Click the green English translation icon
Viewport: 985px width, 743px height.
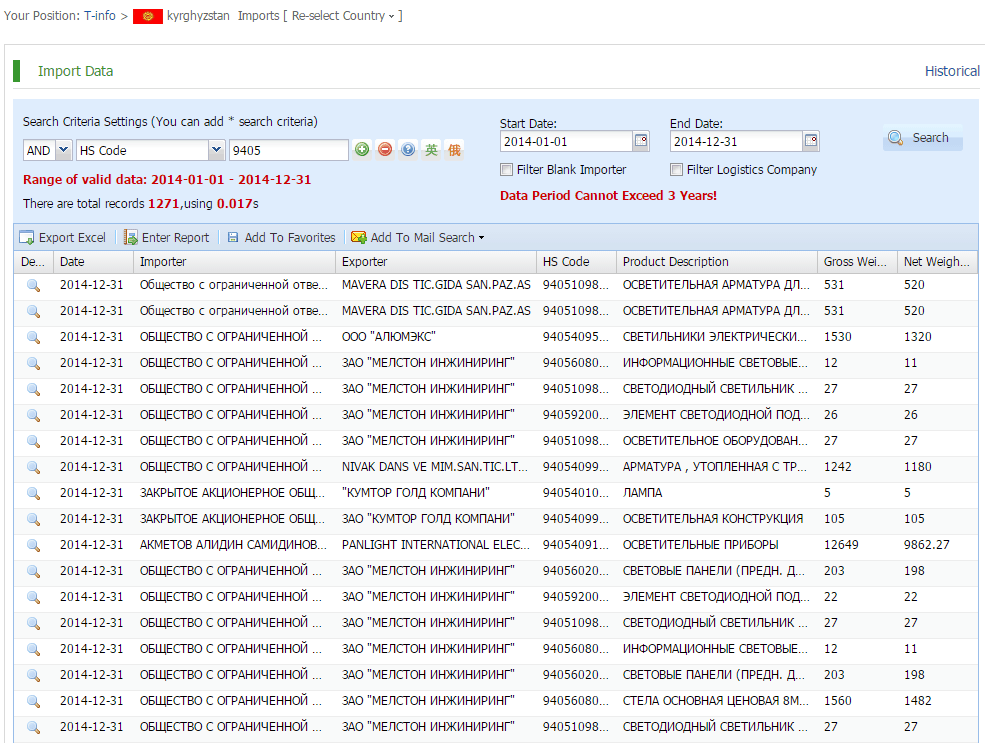431,150
